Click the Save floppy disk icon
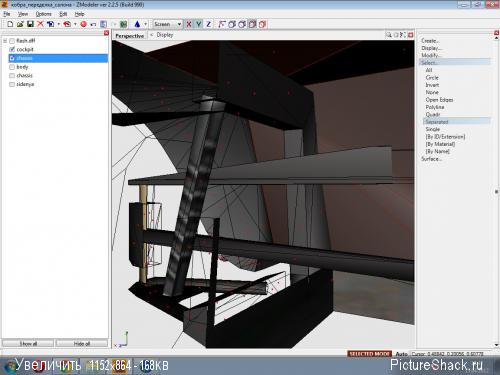 coord(30,24)
